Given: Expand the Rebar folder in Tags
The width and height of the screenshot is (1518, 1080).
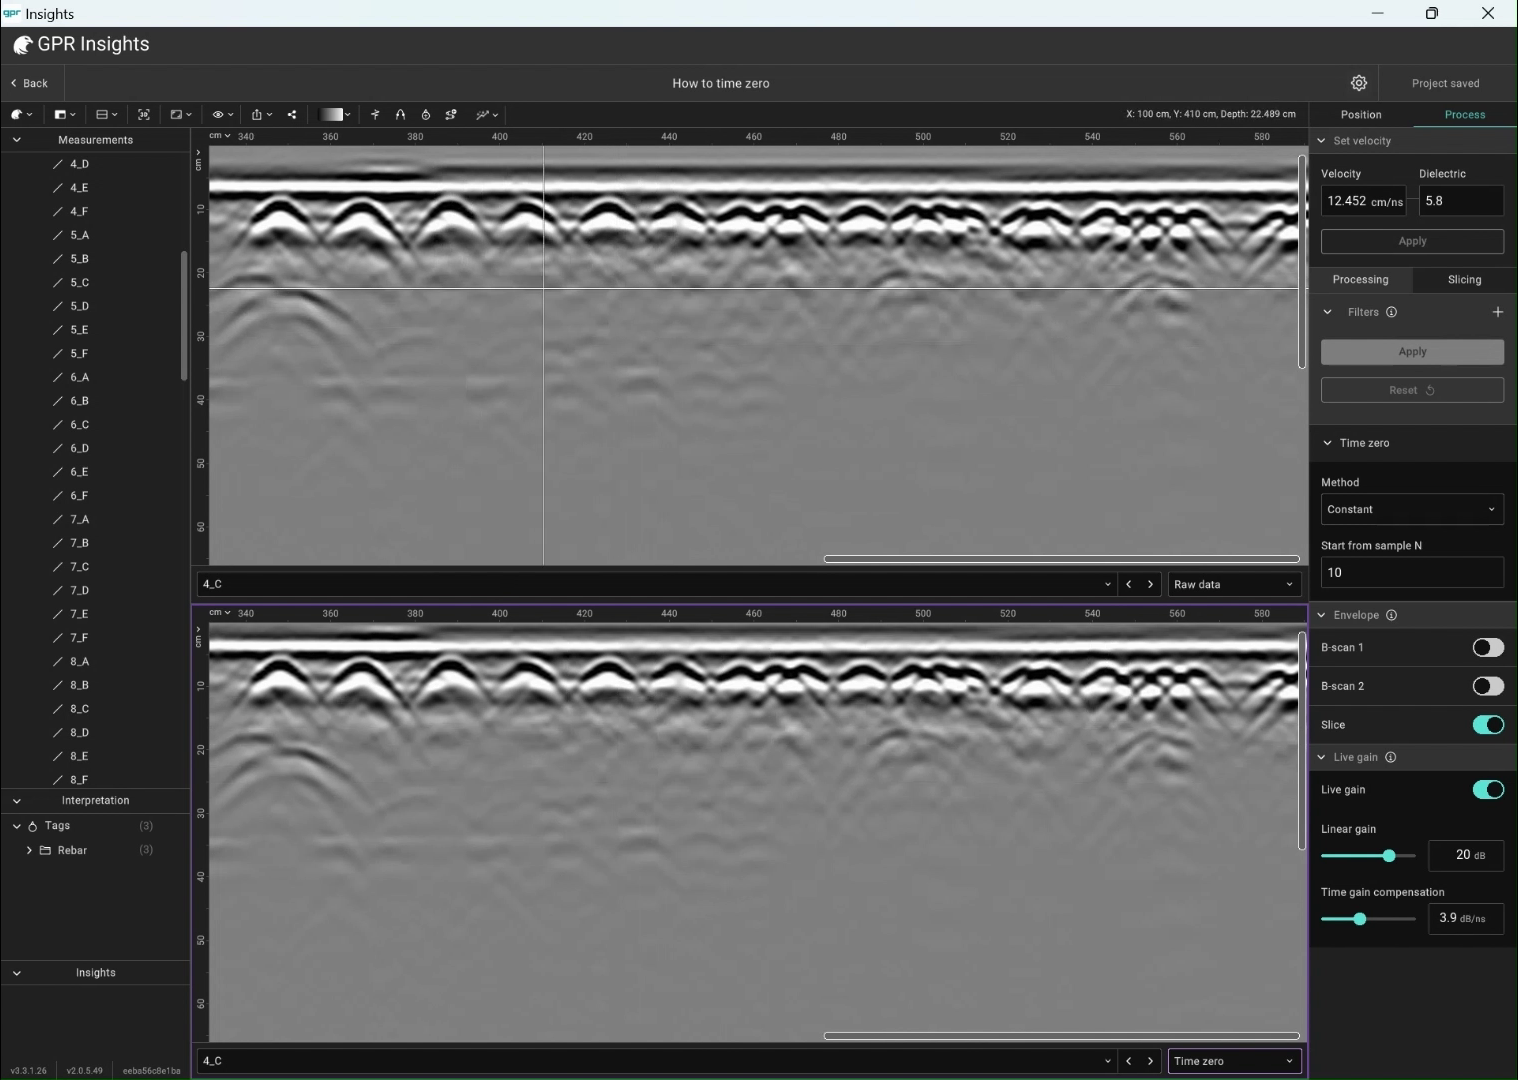Looking at the screenshot, I should click(x=29, y=850).
